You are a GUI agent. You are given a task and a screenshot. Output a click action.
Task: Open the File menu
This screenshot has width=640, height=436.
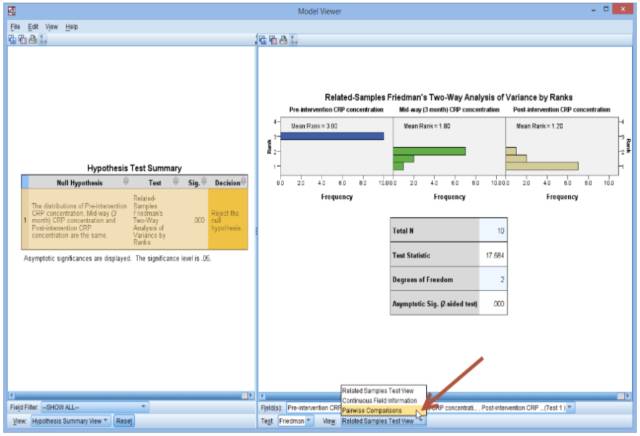pyautogui.click(x=15, y=27)
